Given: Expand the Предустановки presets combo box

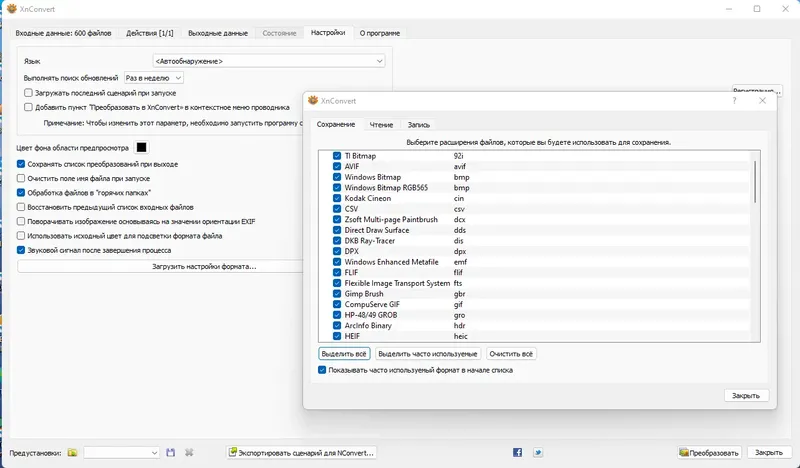Looking at the screenshot, I should pos(121,453).
